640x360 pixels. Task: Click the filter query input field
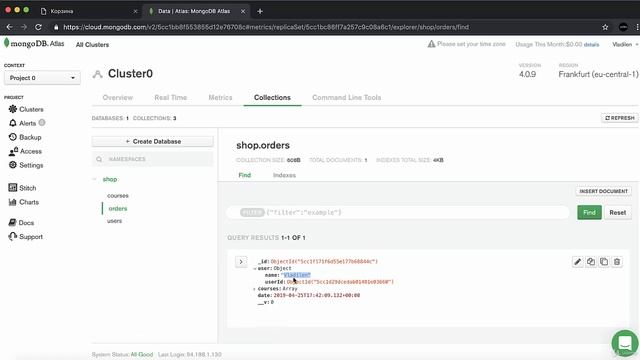click(398, 212)
